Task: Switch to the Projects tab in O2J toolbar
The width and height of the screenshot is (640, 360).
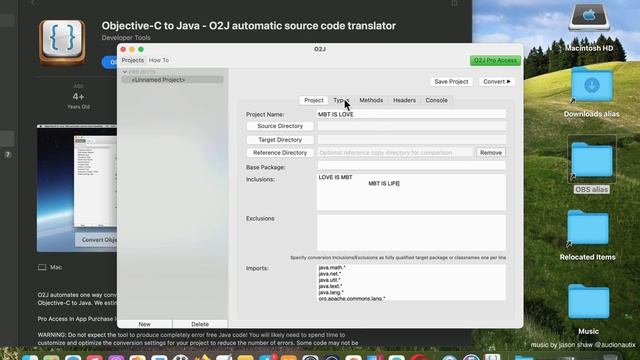Action: pyautogui.click(x=133, y=60)
